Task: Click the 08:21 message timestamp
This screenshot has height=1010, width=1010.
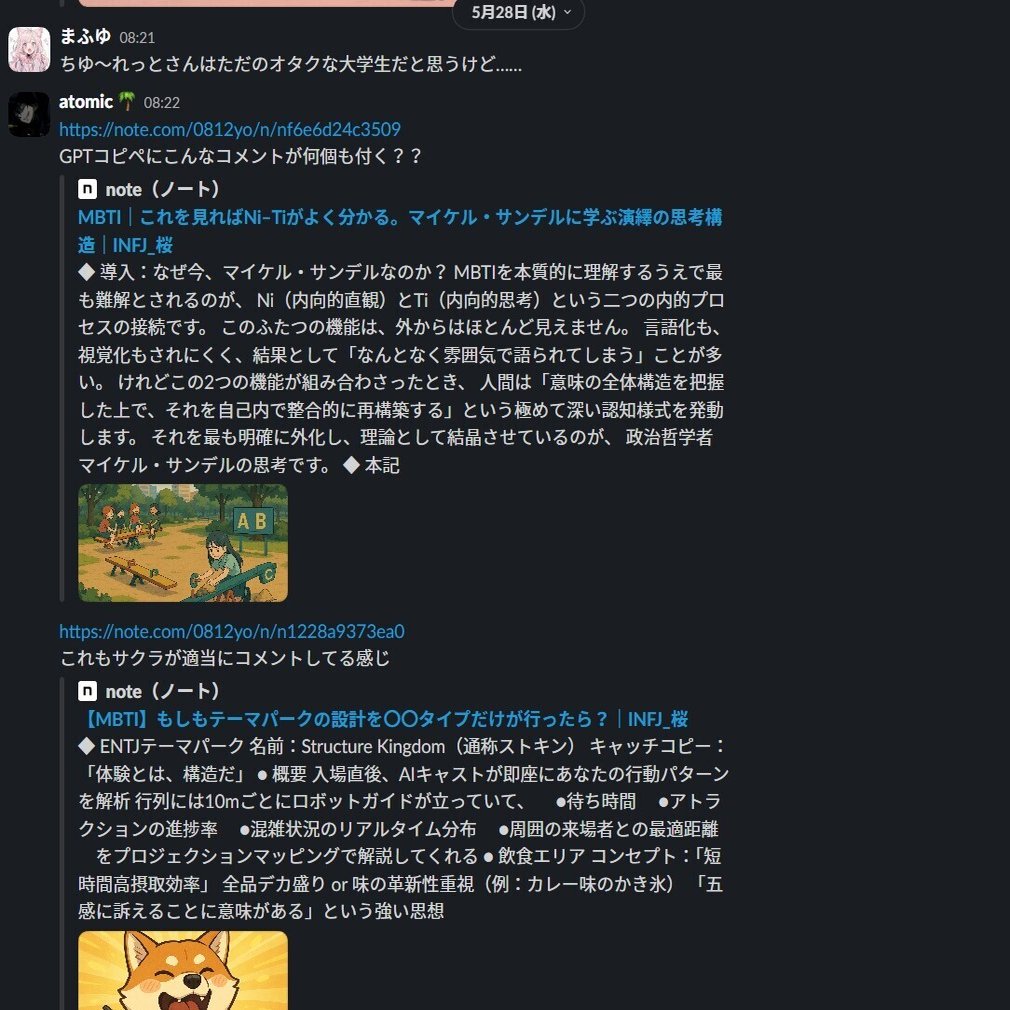Action: pos(137,38)
